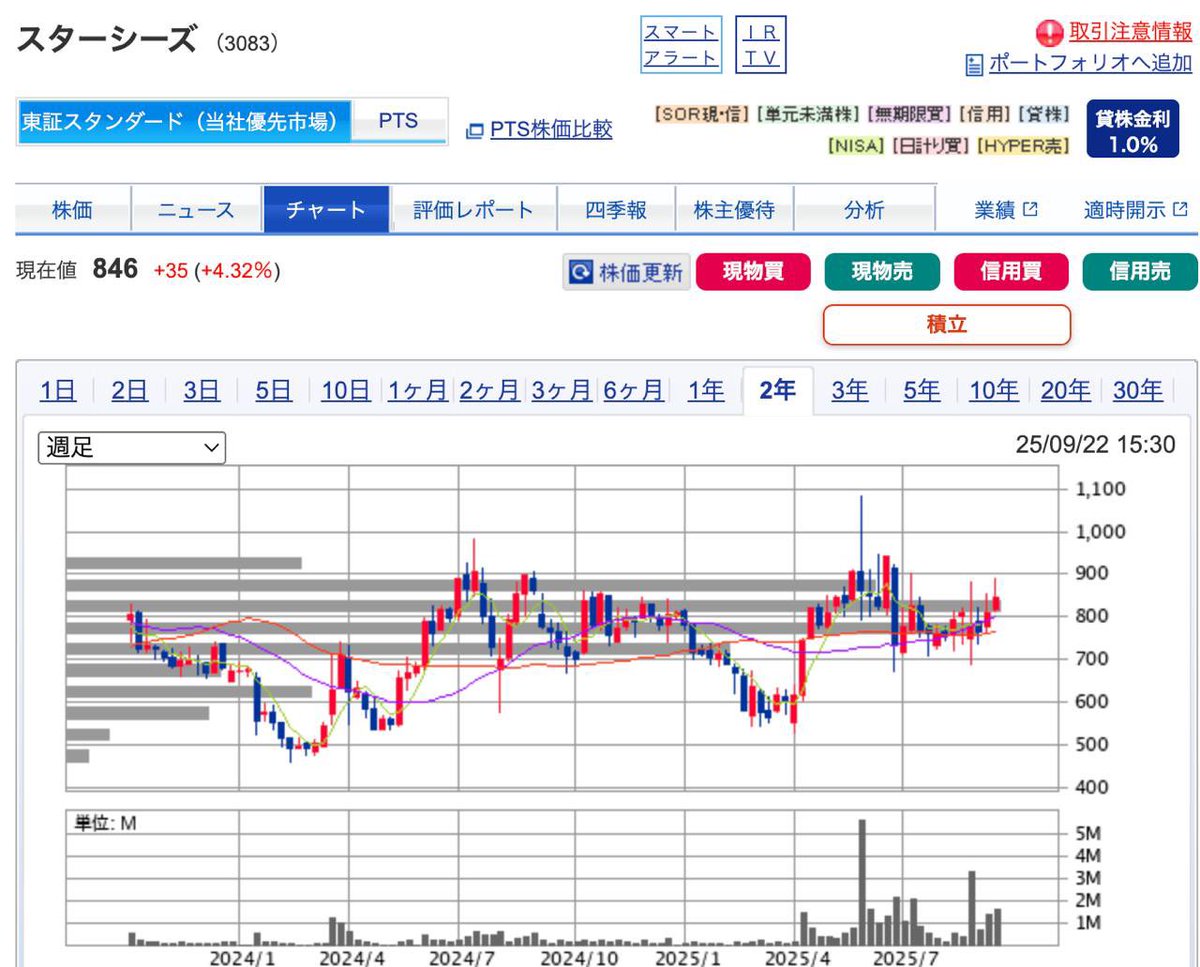This screenshot has width=1200, height=967.
Task: Switch to the ニュース tab
Action: [x=196, y=210]
